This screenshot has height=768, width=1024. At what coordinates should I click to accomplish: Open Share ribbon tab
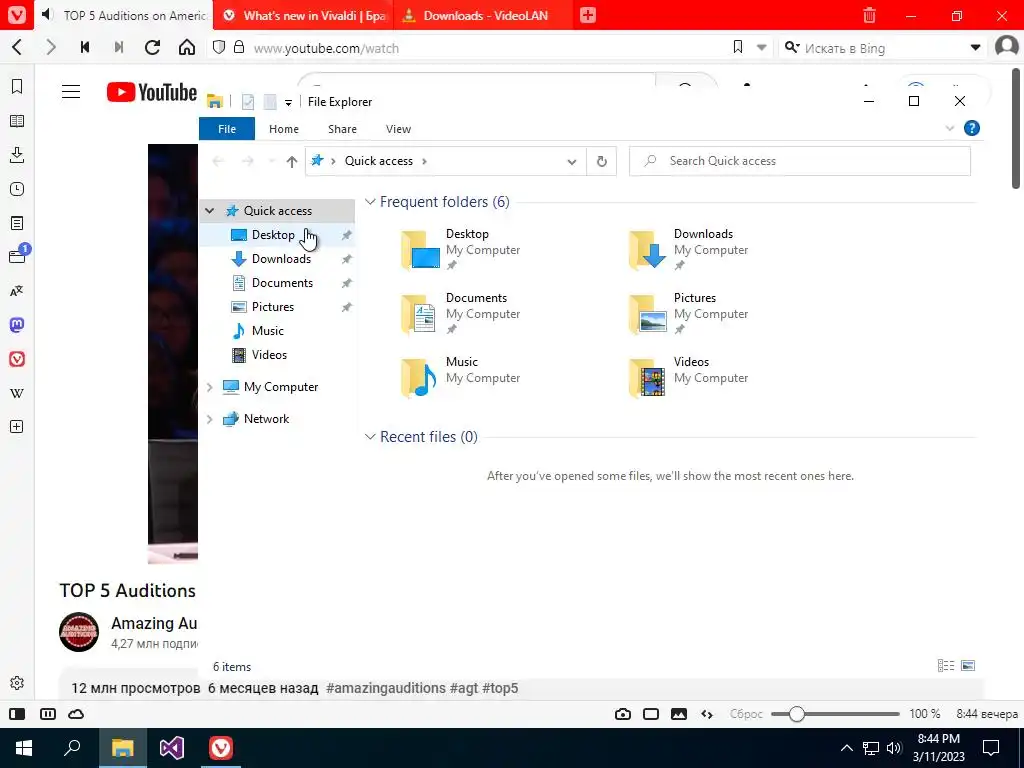tap(342, 129)
